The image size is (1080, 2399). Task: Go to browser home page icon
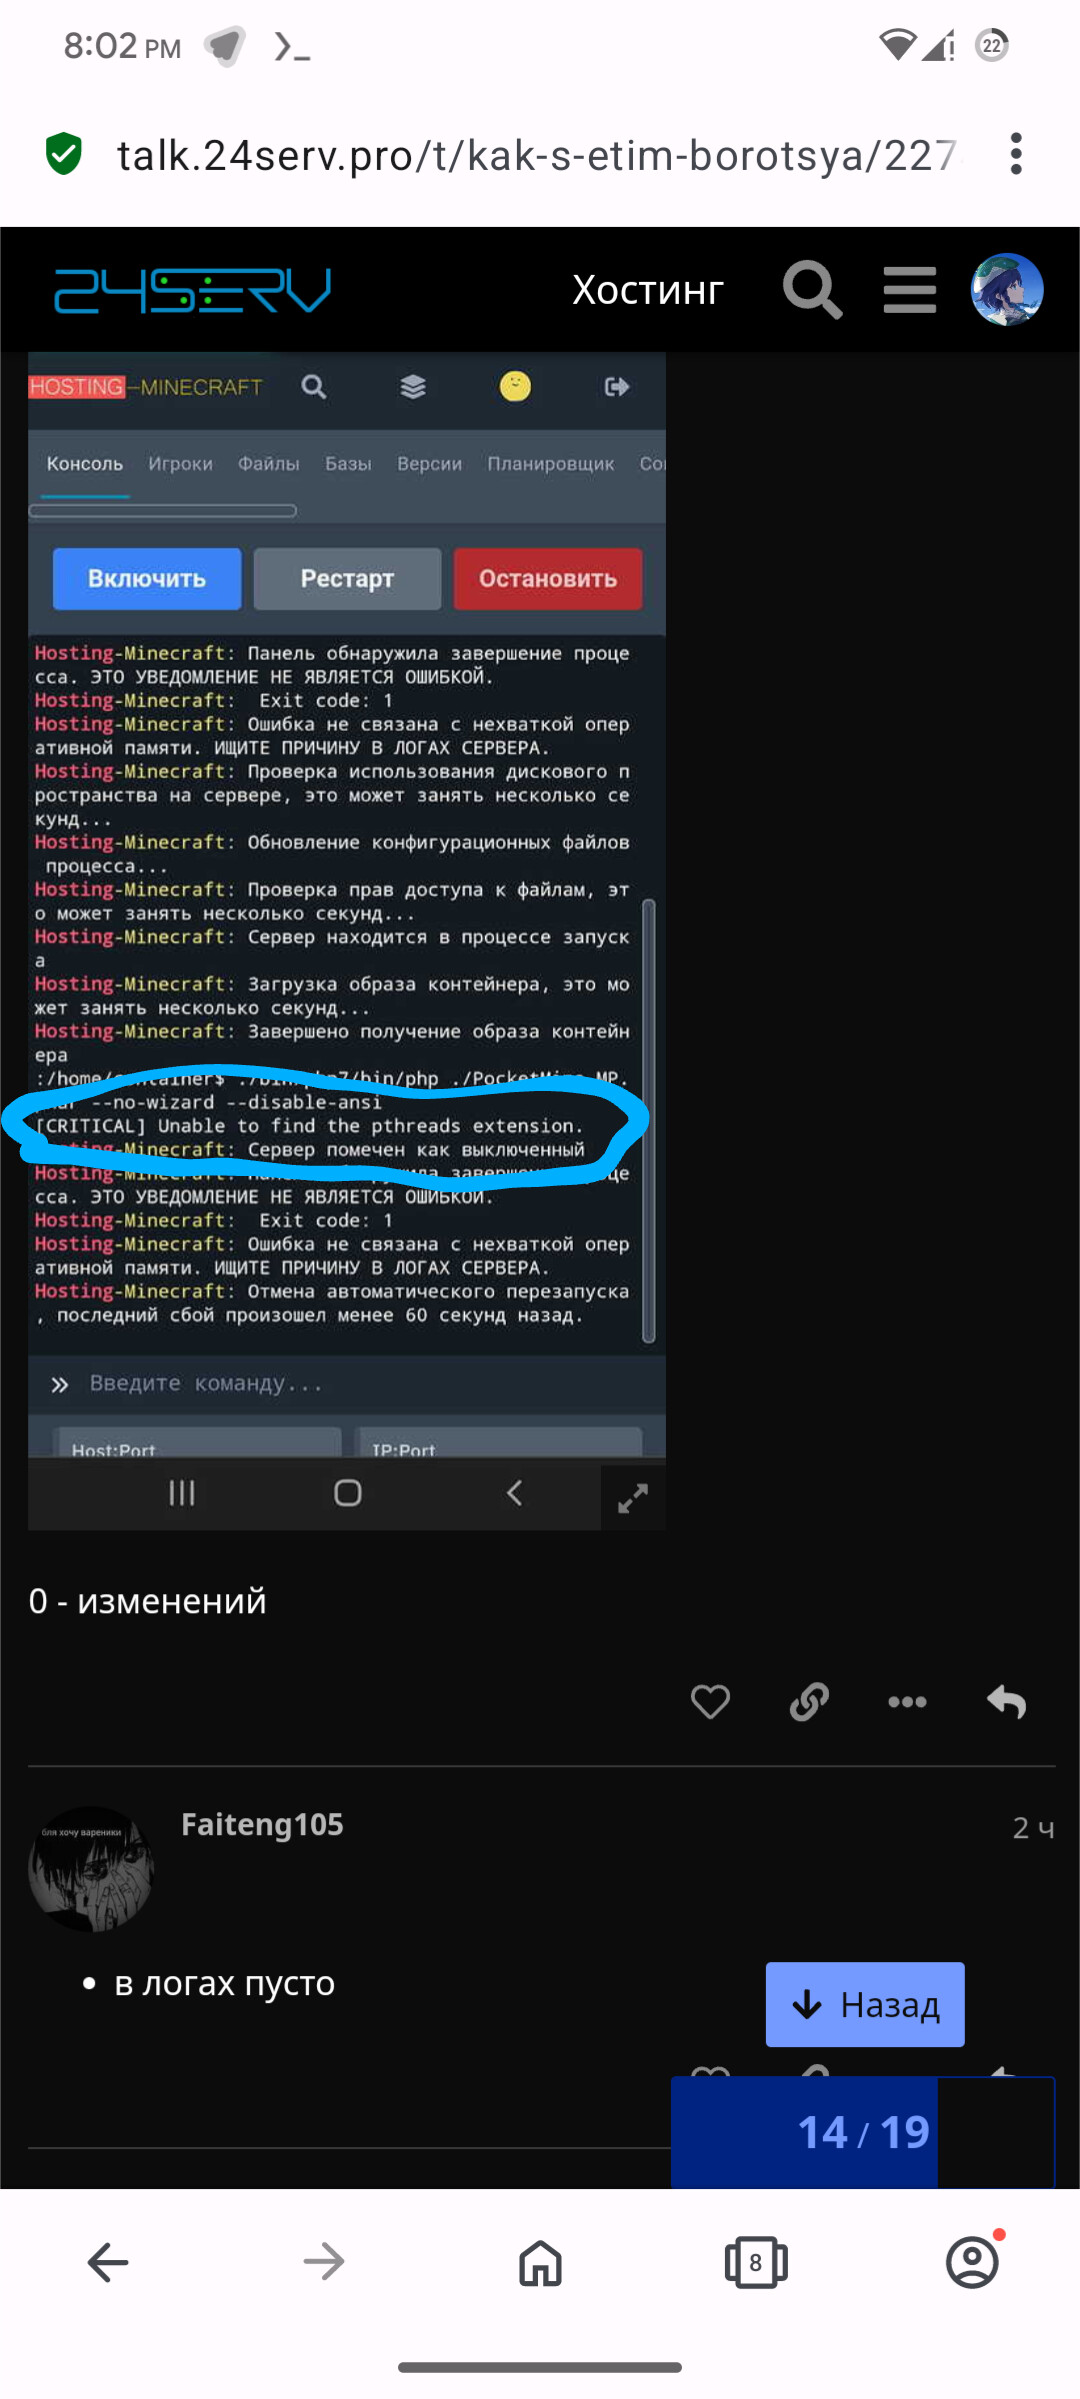coord(540,2262)
